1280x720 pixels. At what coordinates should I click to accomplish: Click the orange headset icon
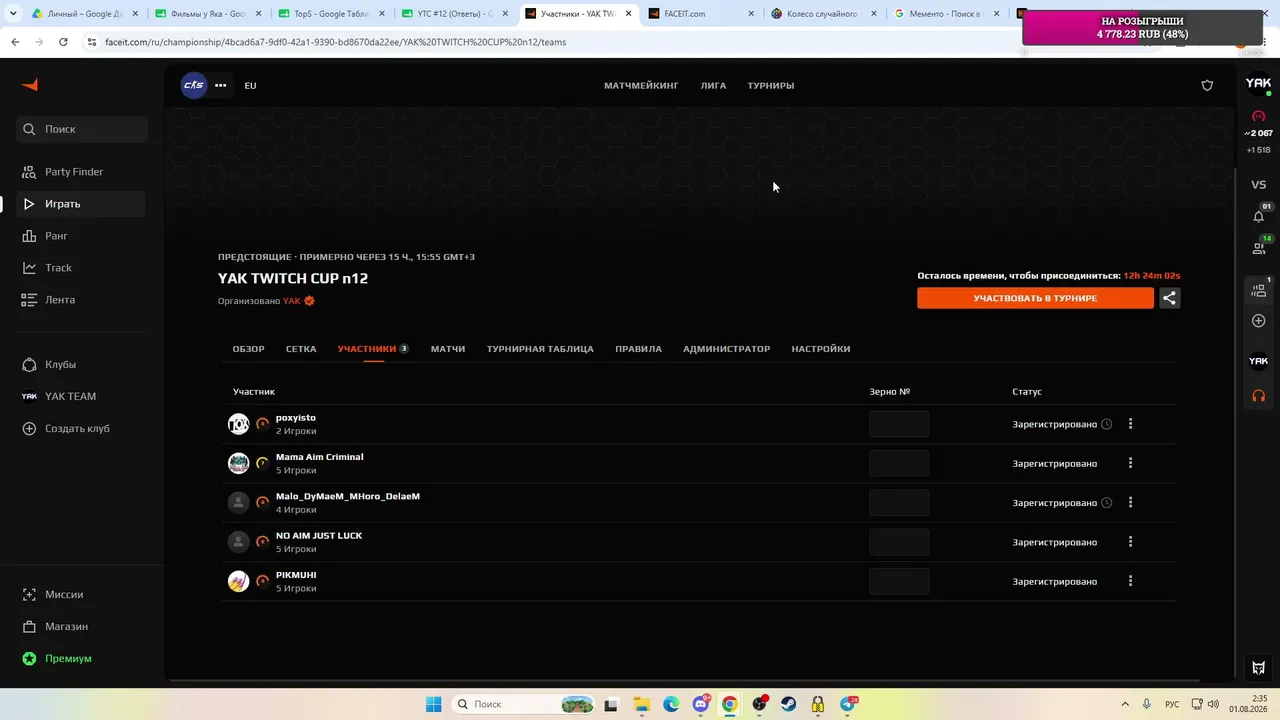click(x=1258, y=396)
